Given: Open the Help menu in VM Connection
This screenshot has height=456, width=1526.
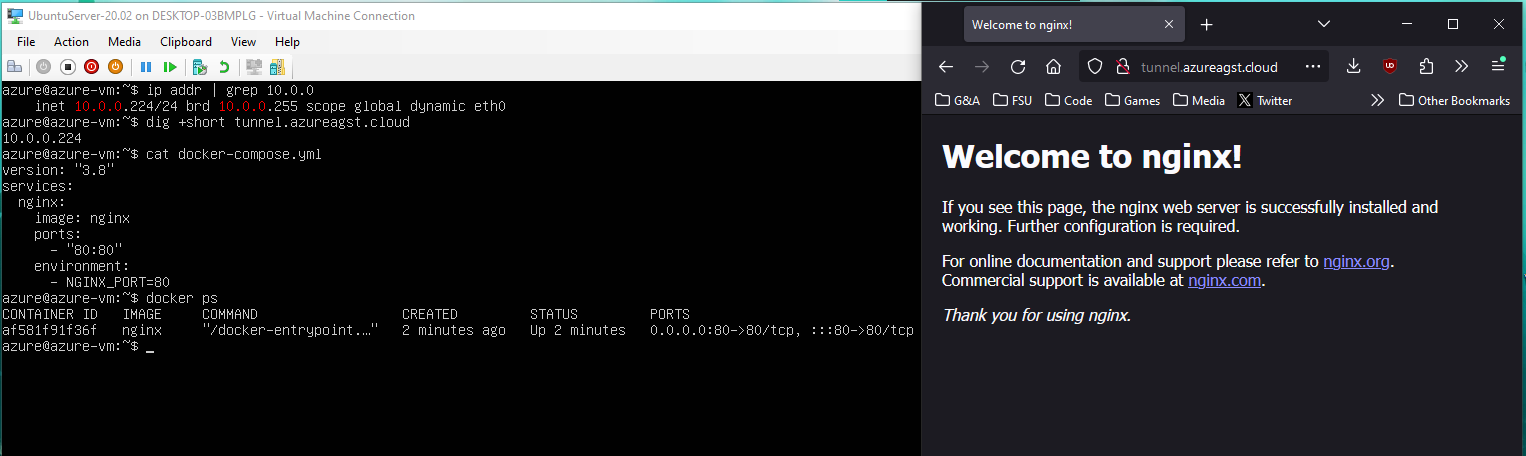Looking at the screenshot, I should click(x=287, y=42).
